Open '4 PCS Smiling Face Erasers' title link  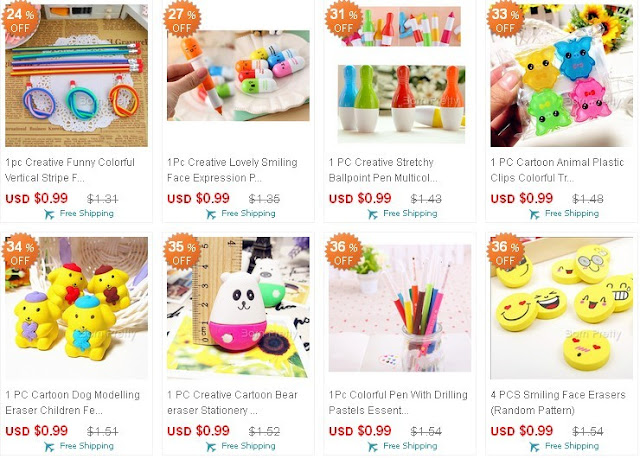[558, 403]
